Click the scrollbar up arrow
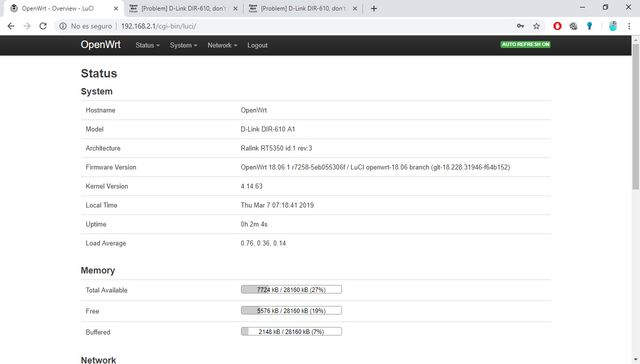Screen dimensions: 640x364 [x=636, y=39]
